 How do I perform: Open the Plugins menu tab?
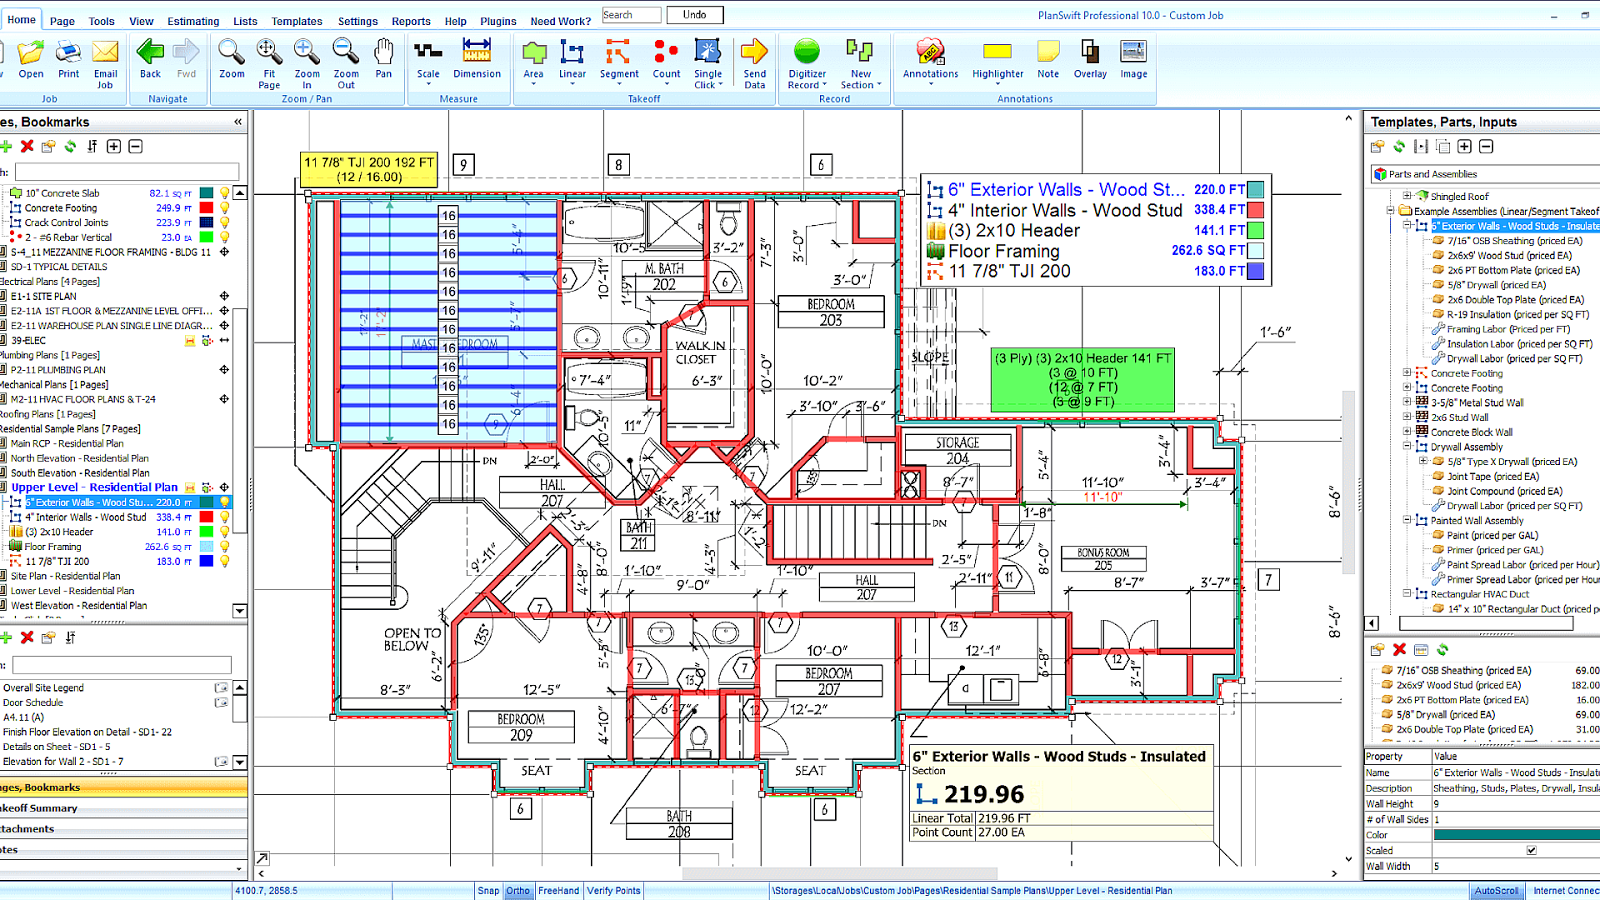(x=498, y=21)
